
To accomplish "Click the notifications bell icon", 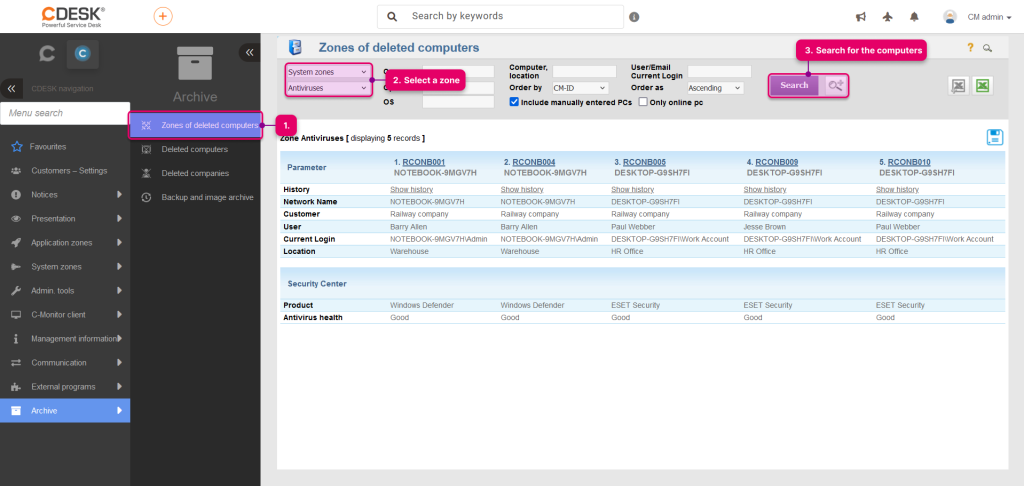I will [x=914, y=17].
